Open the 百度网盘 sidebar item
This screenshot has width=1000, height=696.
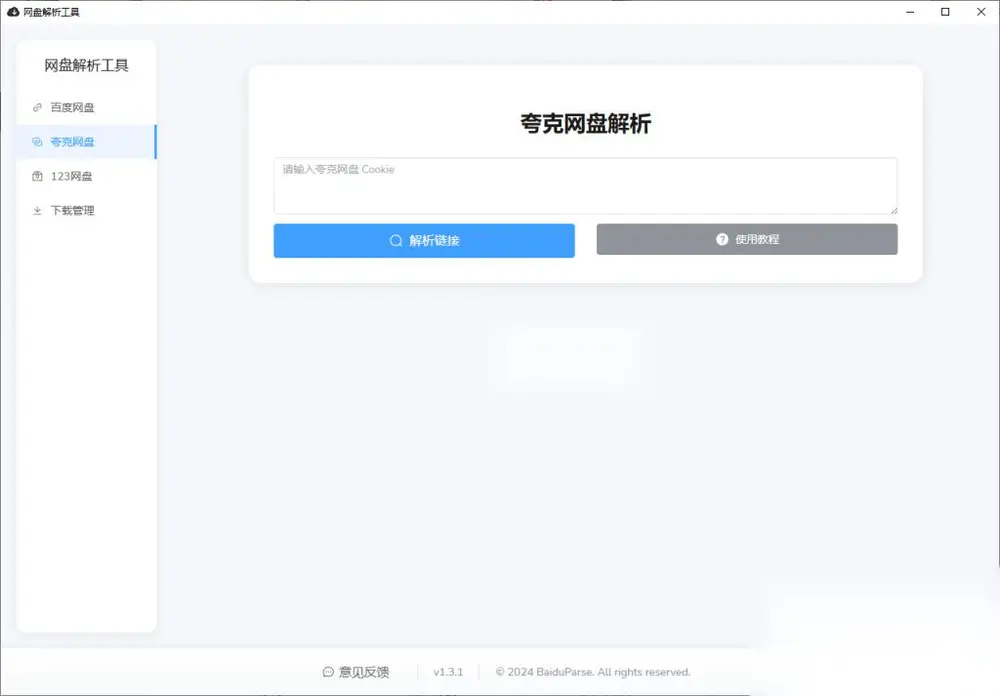87,107
